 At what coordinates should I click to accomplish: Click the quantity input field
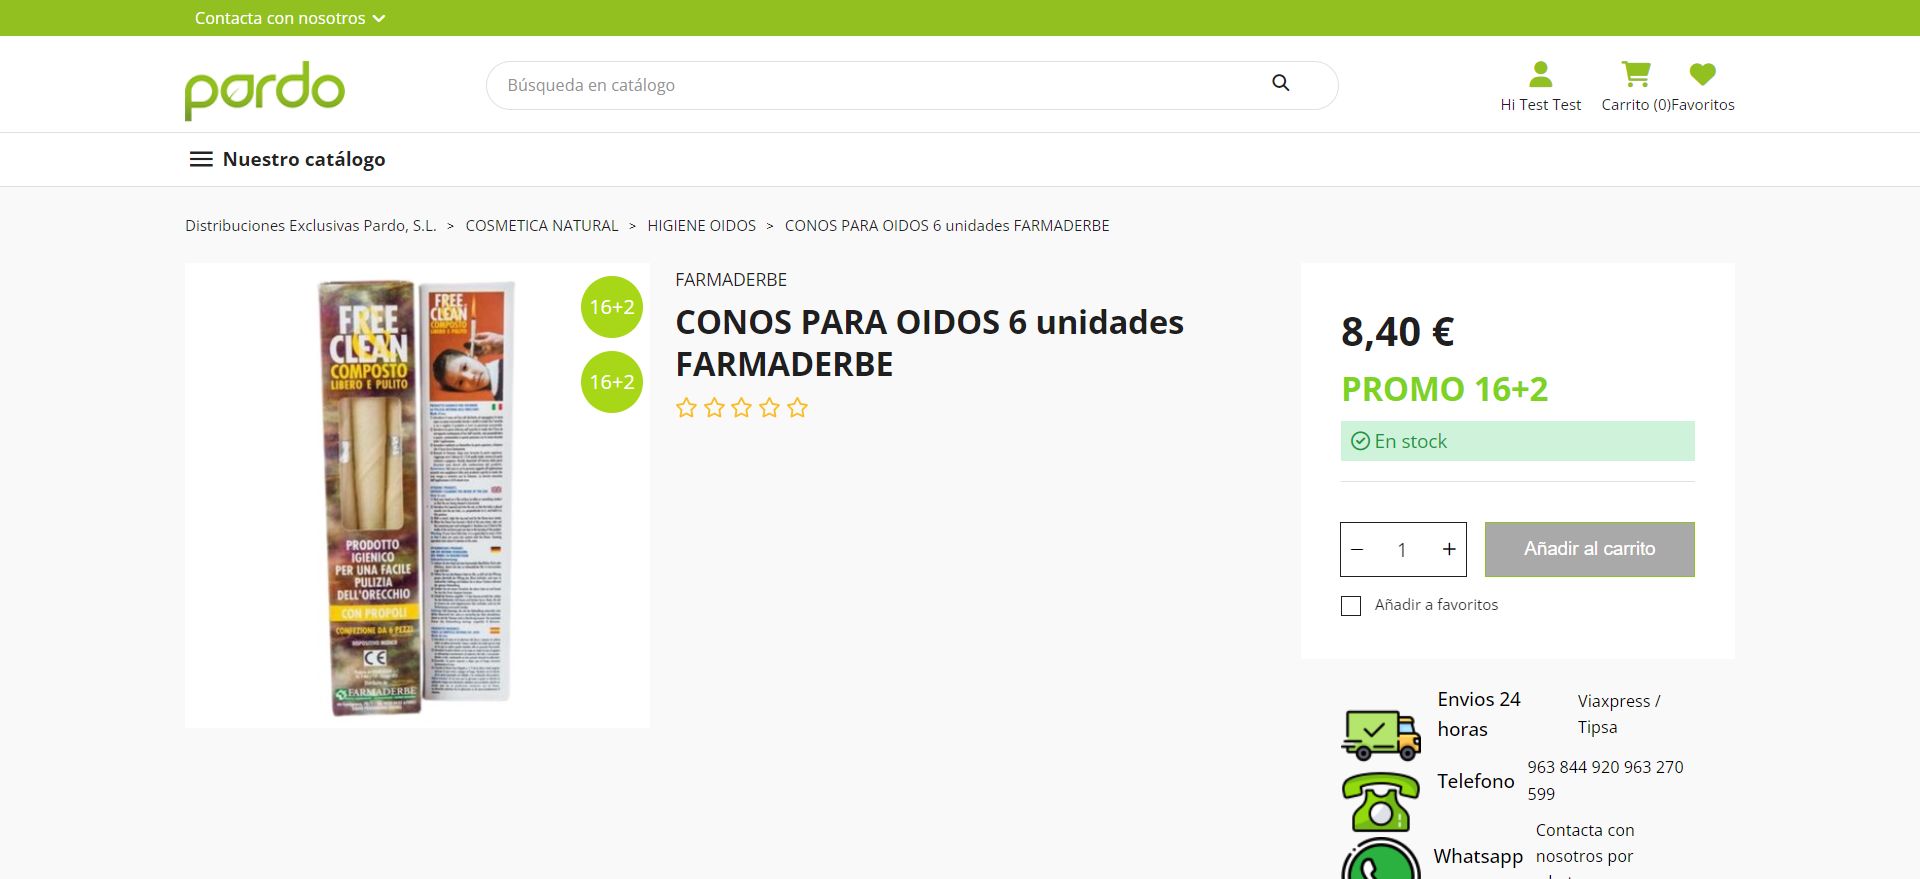1403,549
